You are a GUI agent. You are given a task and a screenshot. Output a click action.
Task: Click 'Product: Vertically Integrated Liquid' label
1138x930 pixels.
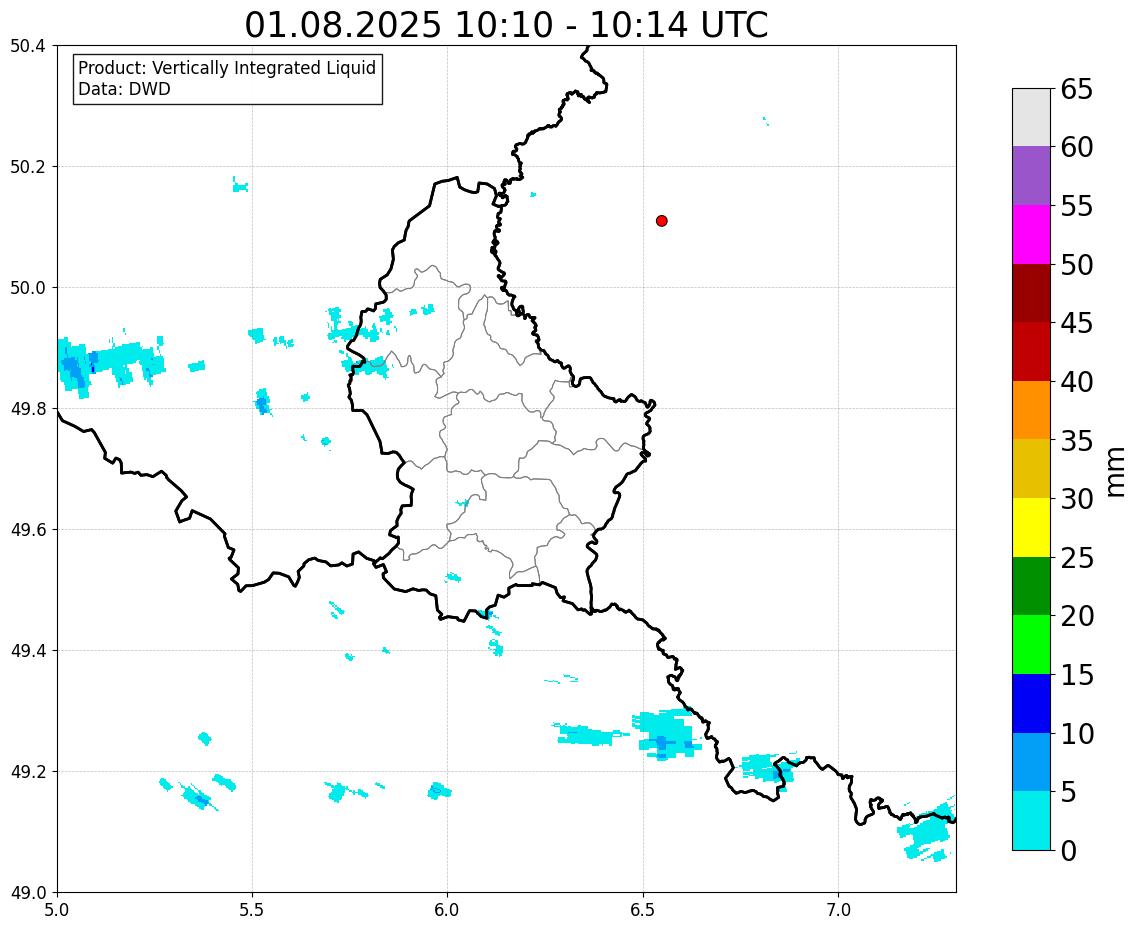tap(227, 68)
